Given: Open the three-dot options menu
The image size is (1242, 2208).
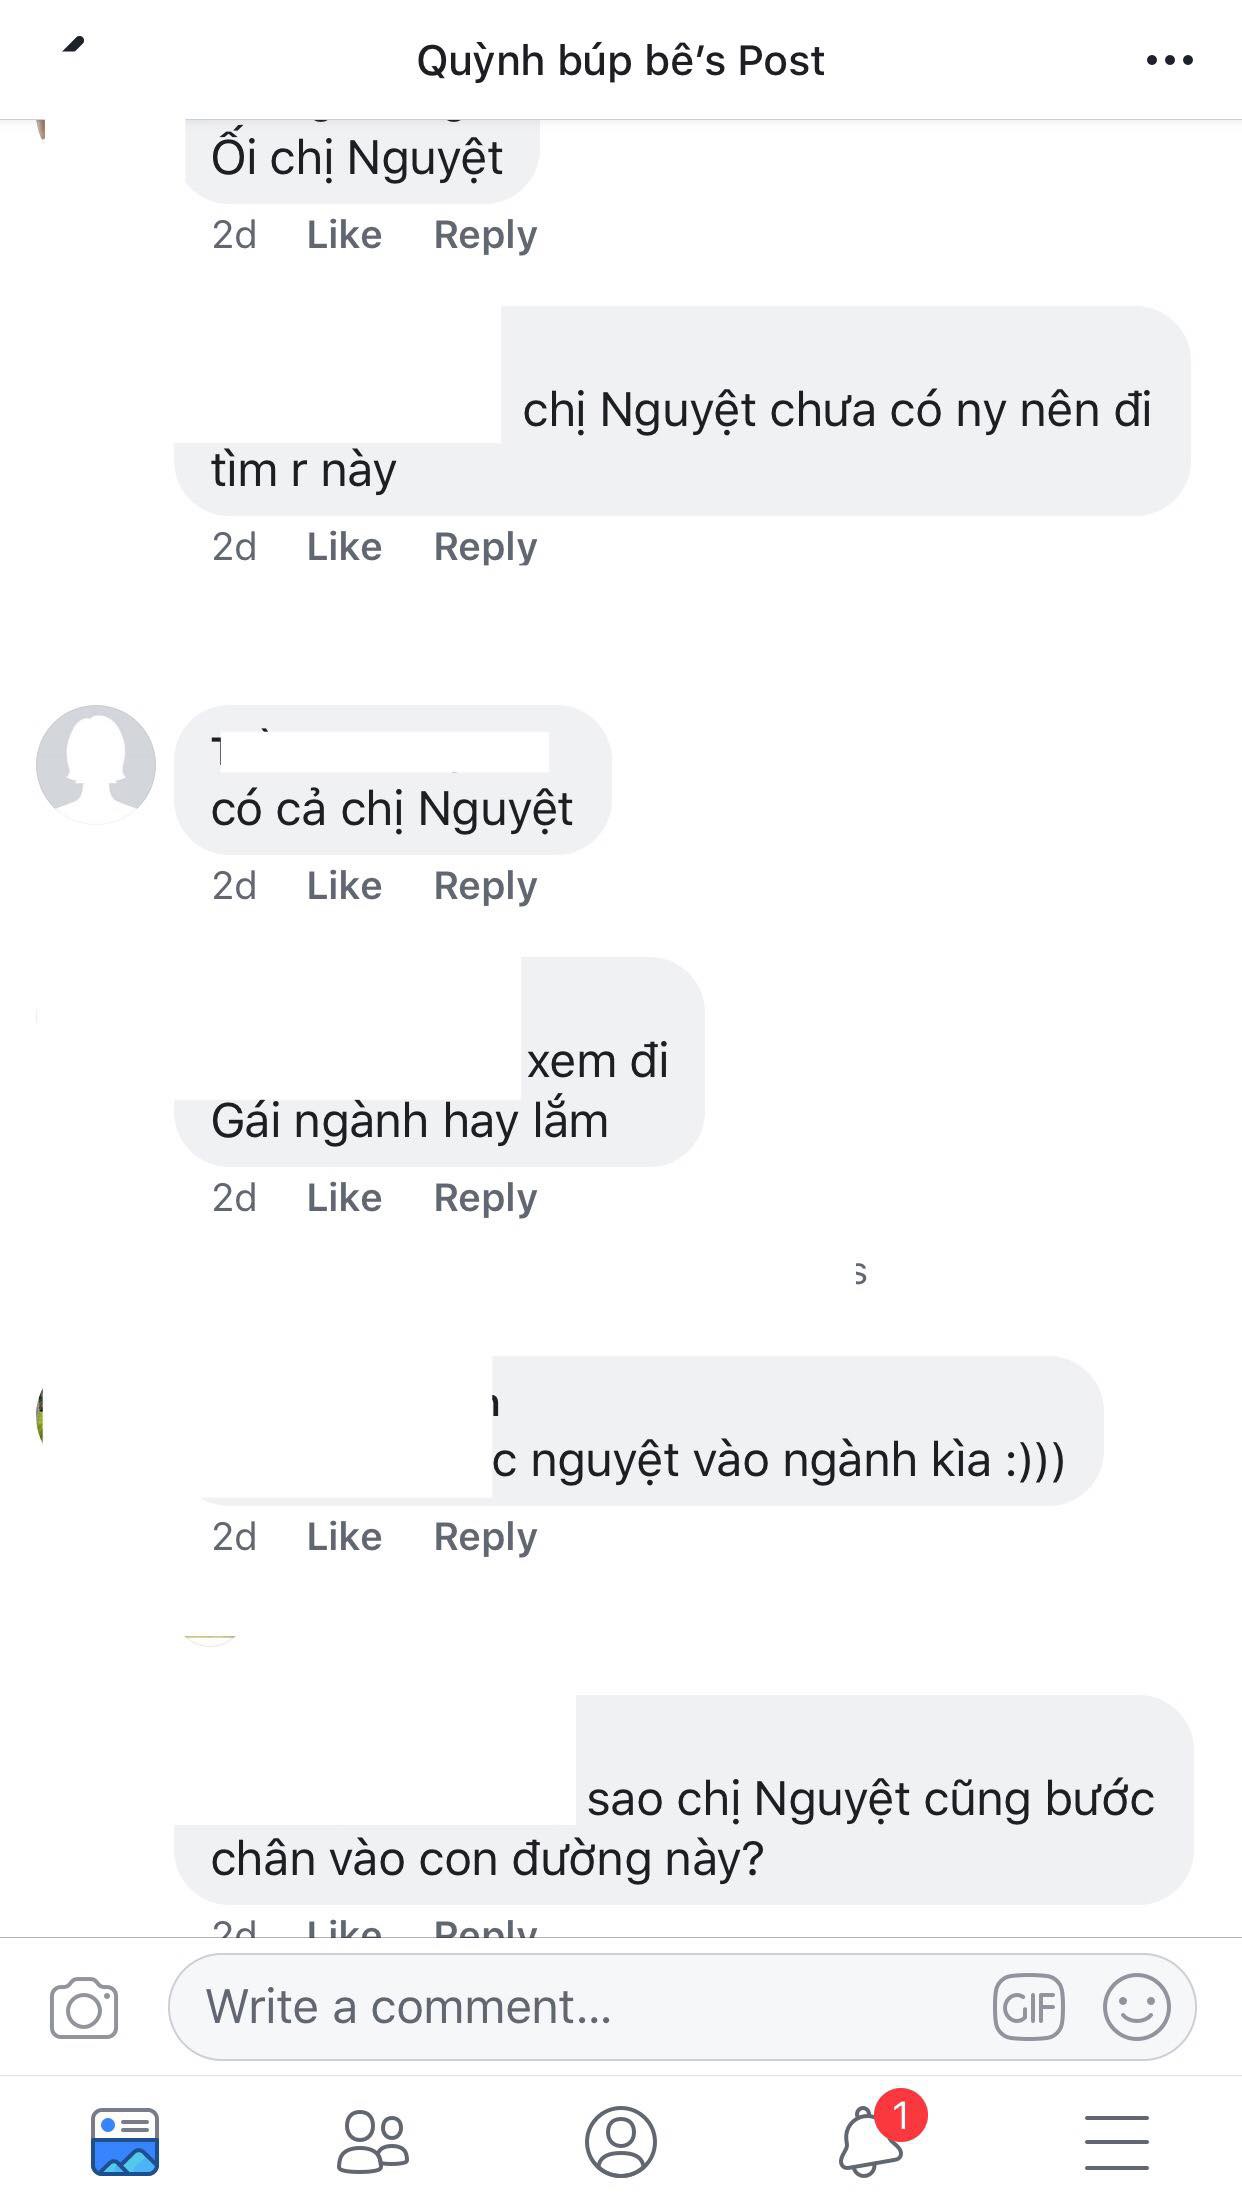Looking at the screenshot, I should [x=1169, y=61].
